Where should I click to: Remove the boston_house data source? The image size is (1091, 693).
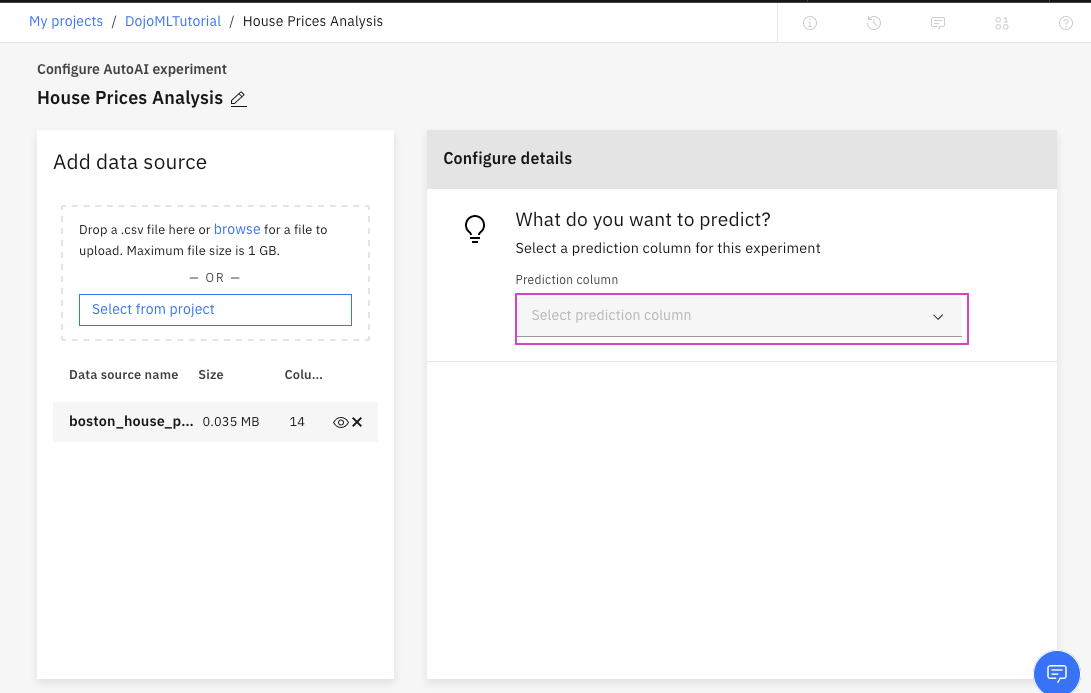357,422
